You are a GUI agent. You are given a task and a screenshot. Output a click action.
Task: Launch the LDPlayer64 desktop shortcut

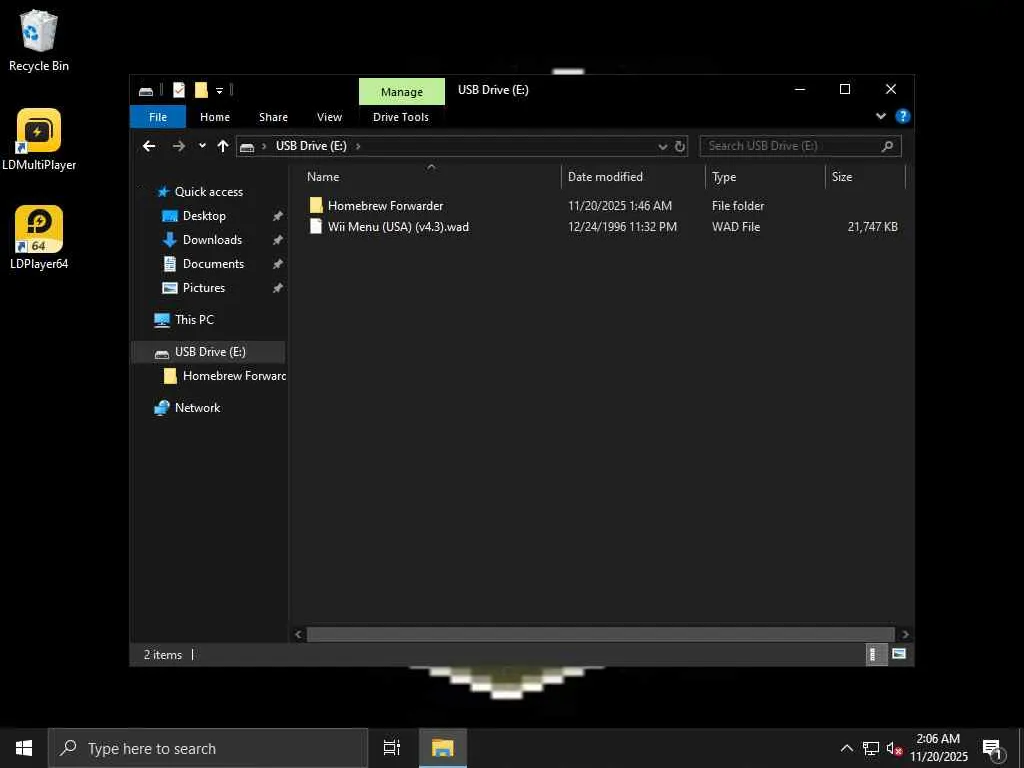(x=39, y=238)
